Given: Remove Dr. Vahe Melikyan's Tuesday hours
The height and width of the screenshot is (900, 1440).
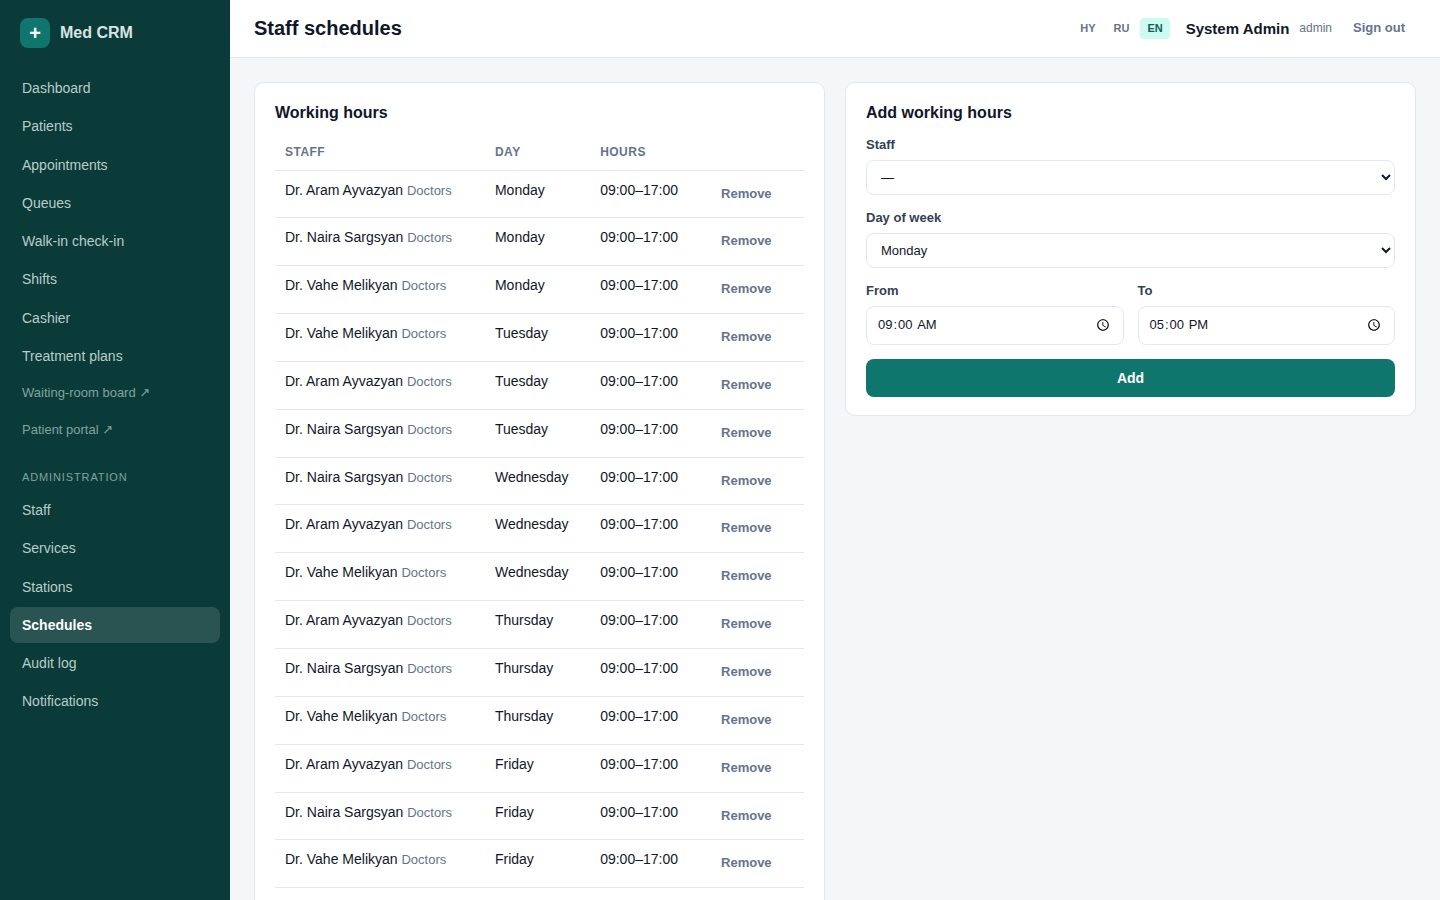Looking at the screenshot, I should [x=746, y=337].
